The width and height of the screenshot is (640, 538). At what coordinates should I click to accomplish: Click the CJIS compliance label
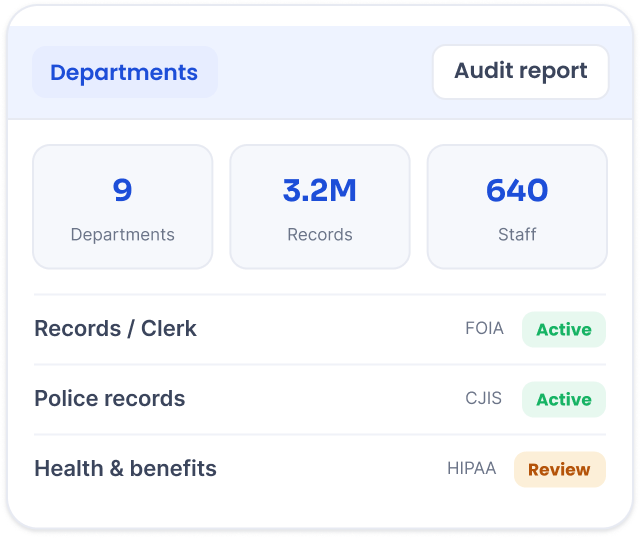484,398
